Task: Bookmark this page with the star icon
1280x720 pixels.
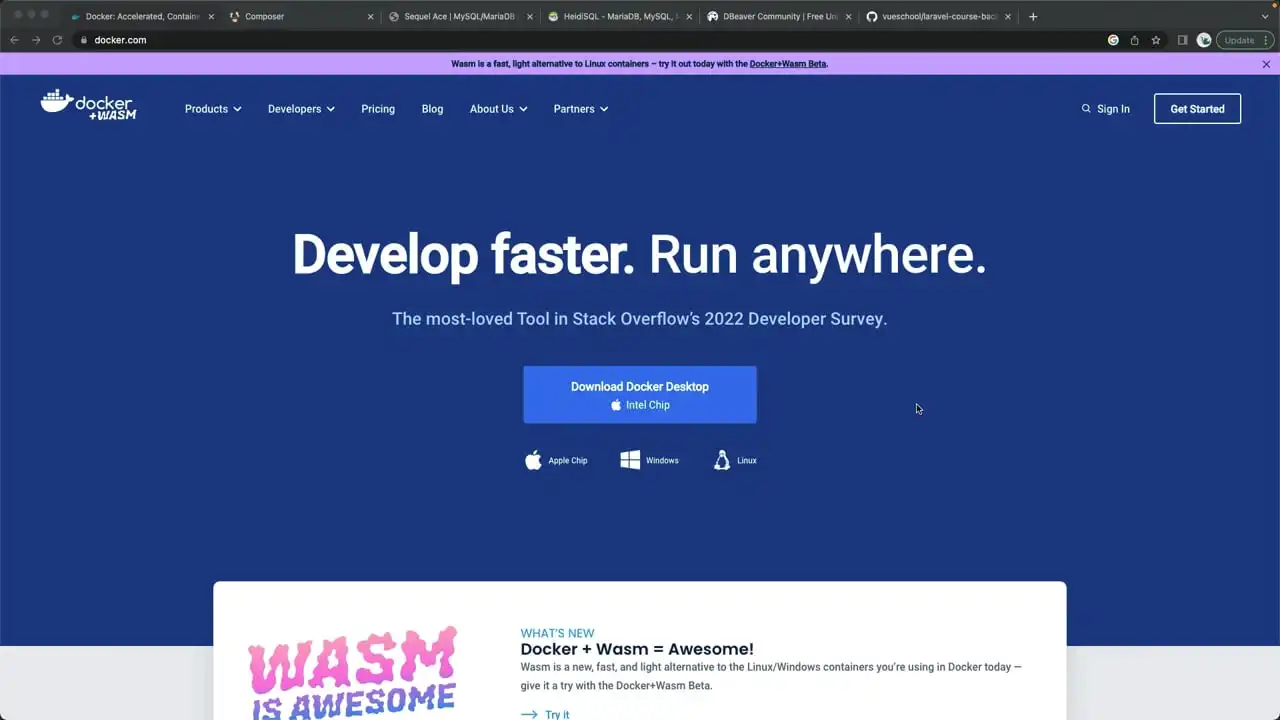Action: [1156, 40]
